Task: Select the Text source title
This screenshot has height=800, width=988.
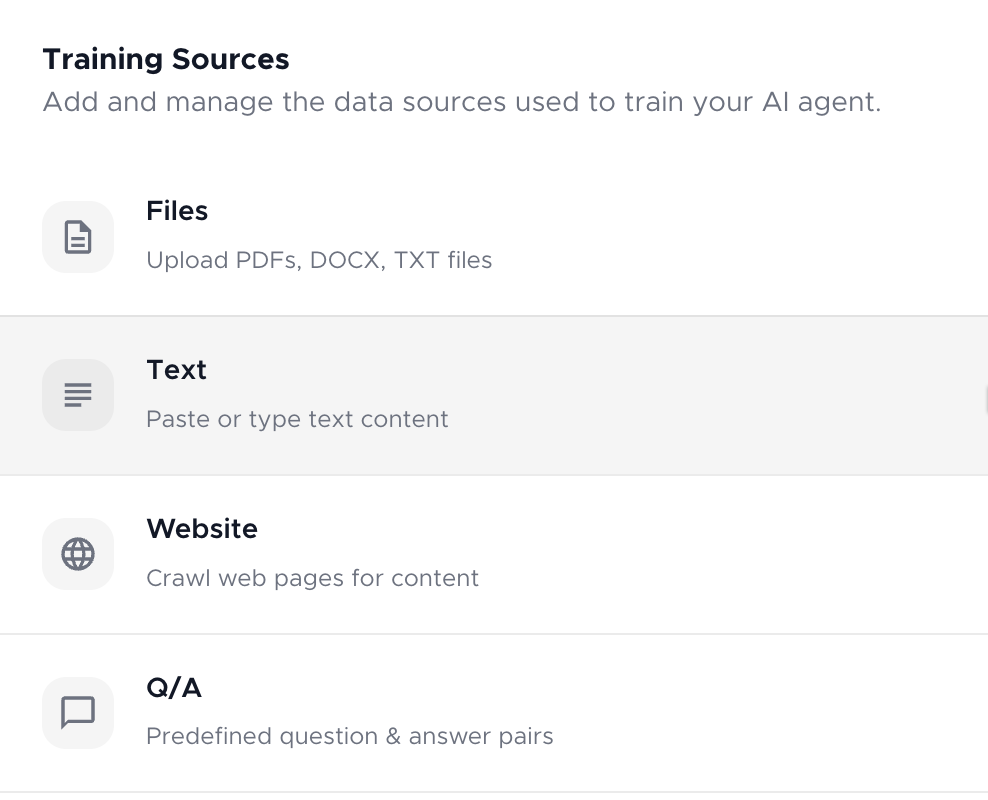Action: point(176,370)
